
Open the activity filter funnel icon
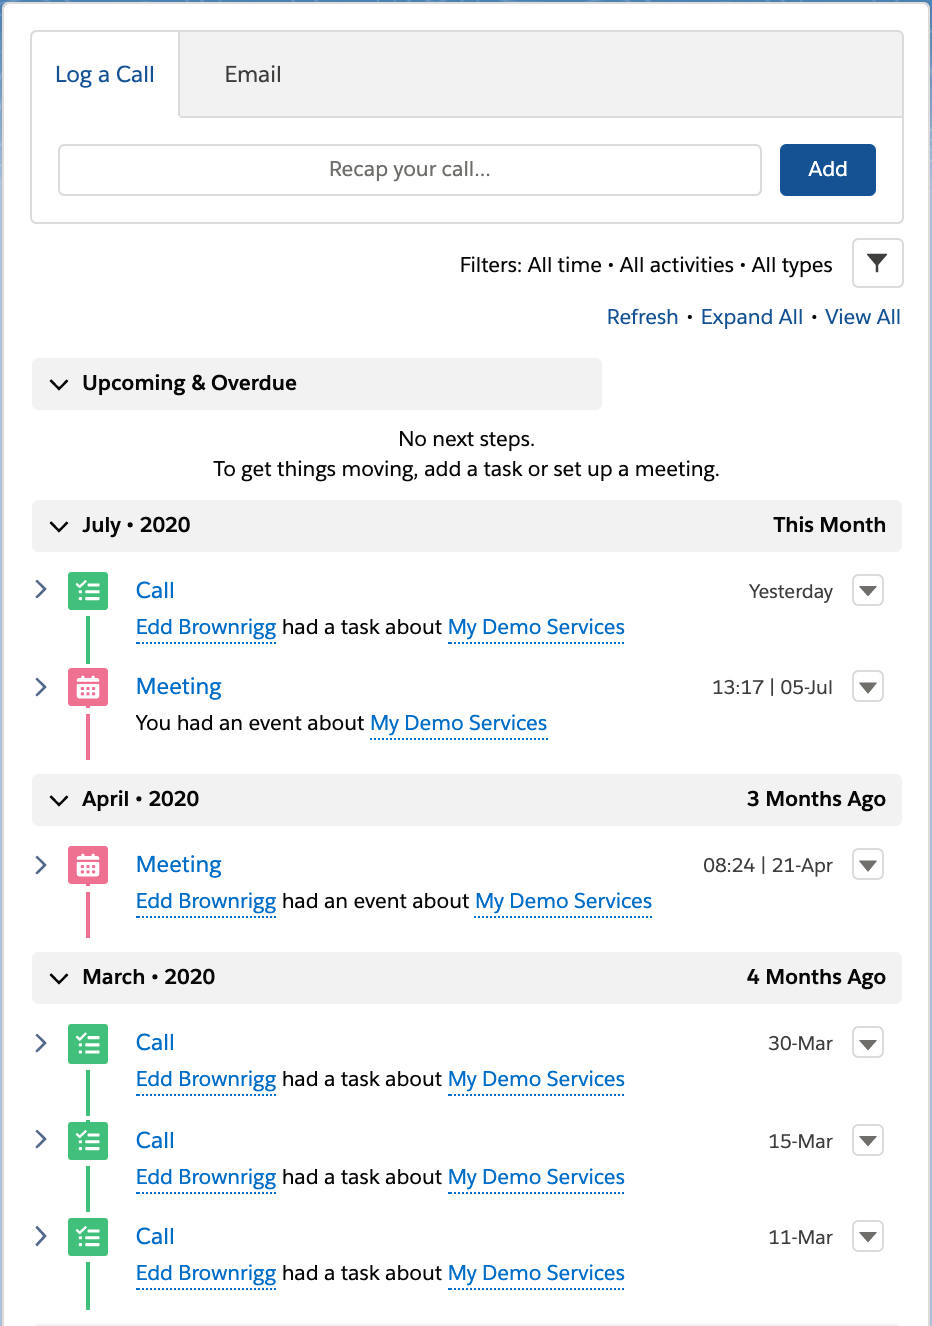click(877, 263)
